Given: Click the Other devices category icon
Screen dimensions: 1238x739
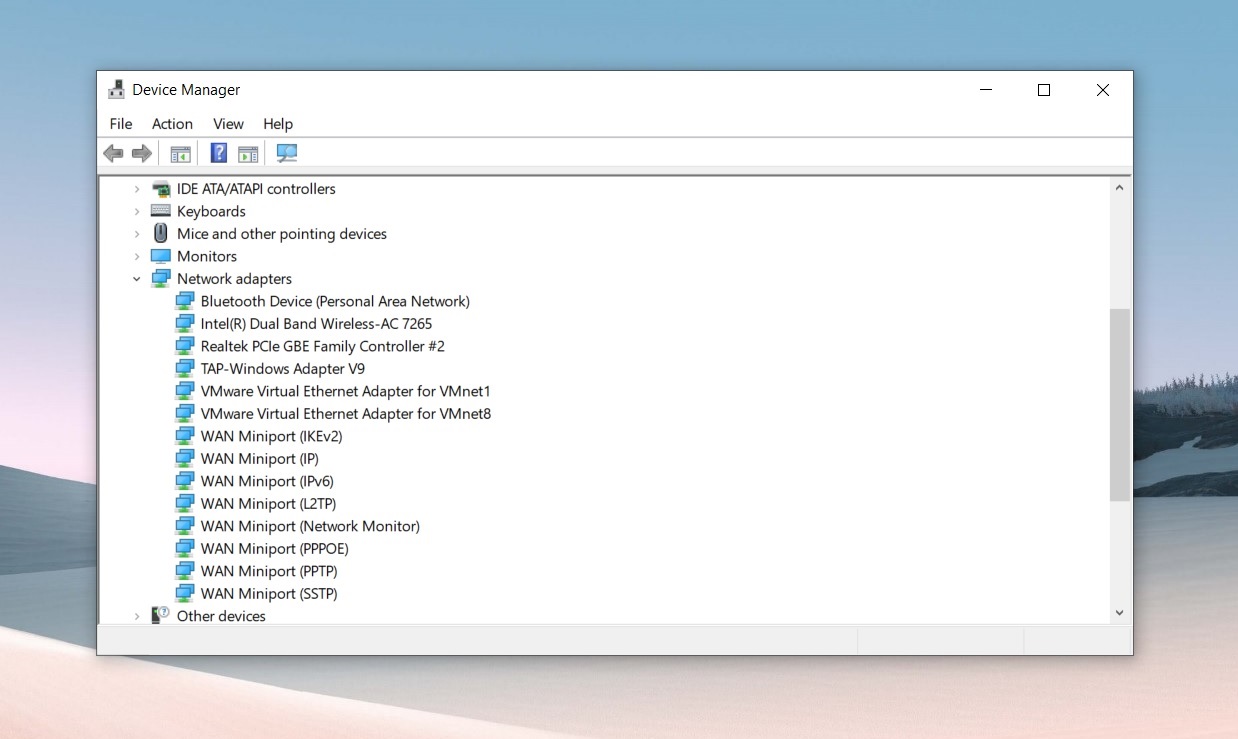Looking at the screenshot, I should pyautogui.click(x=160, y=615).
